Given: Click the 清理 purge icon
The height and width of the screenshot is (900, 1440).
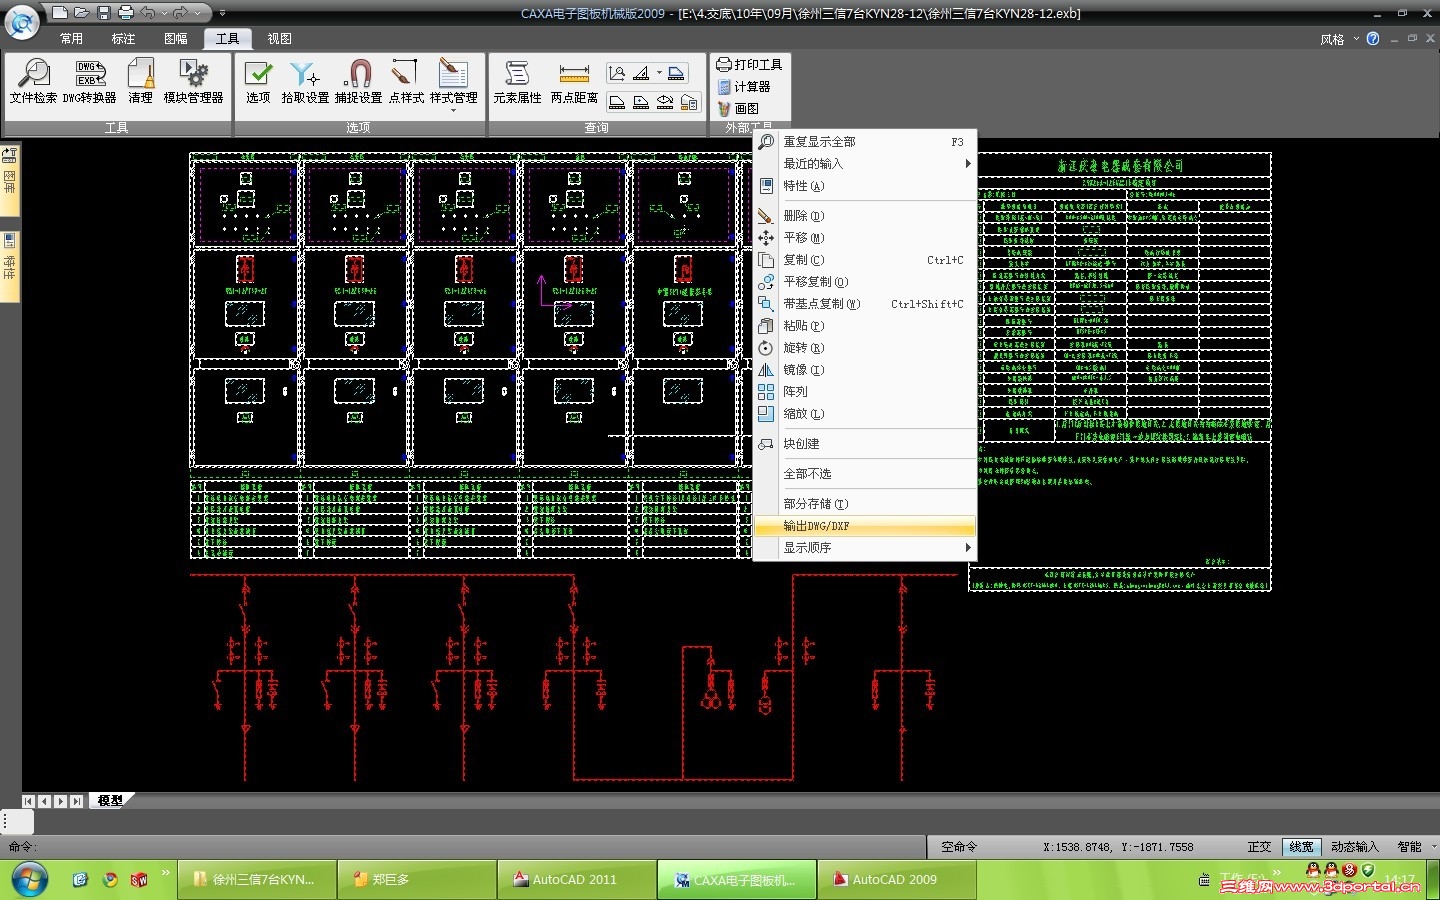Looking at the screenshot, I should [141, 81].
